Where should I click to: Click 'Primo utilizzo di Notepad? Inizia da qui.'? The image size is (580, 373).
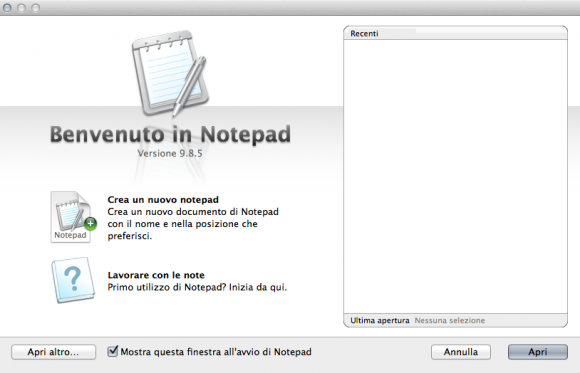(197, 287)
